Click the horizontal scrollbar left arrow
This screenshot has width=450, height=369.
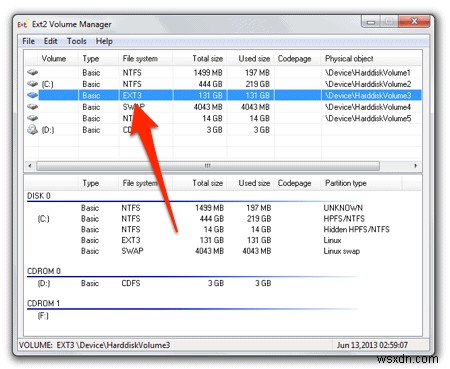(x=30, y=166)
